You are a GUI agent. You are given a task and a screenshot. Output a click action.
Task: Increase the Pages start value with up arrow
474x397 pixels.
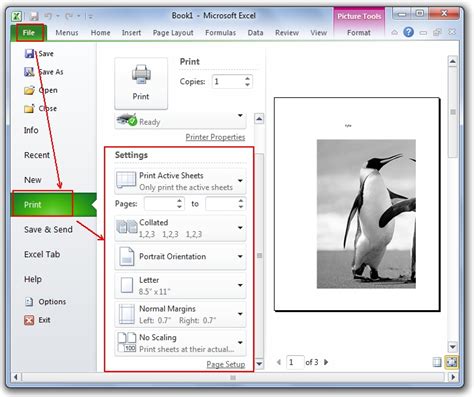179,201
